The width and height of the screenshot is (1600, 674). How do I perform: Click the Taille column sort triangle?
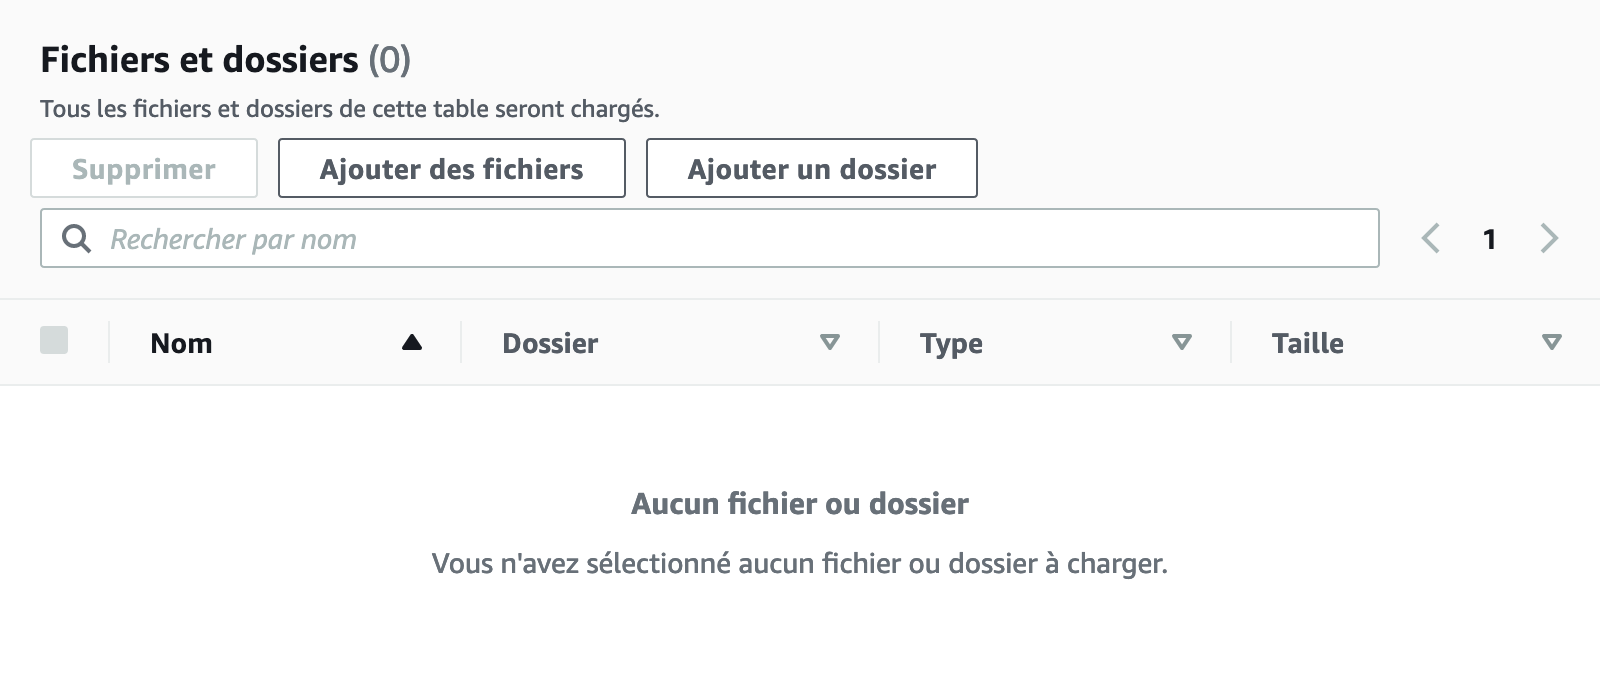click(1551, 343)
